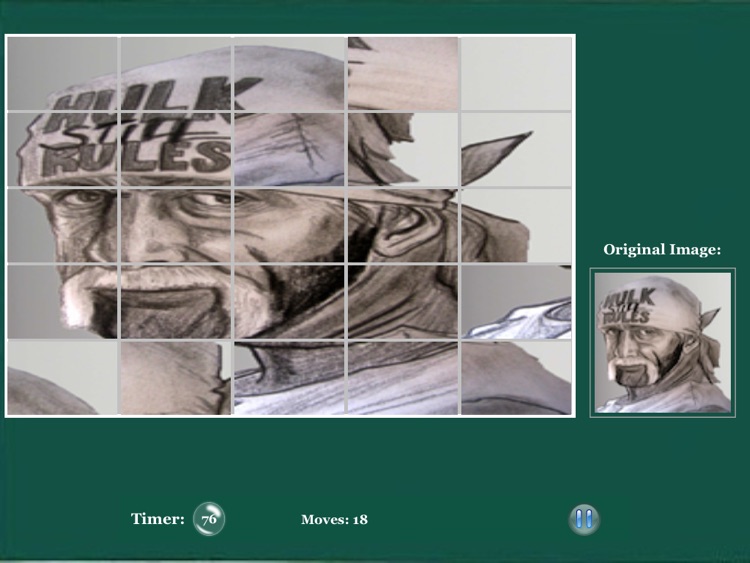This screenshot has height=563, width=750.
Task: Select the tile with "LES" and "STILL"
Action: [x=176, y=149]
